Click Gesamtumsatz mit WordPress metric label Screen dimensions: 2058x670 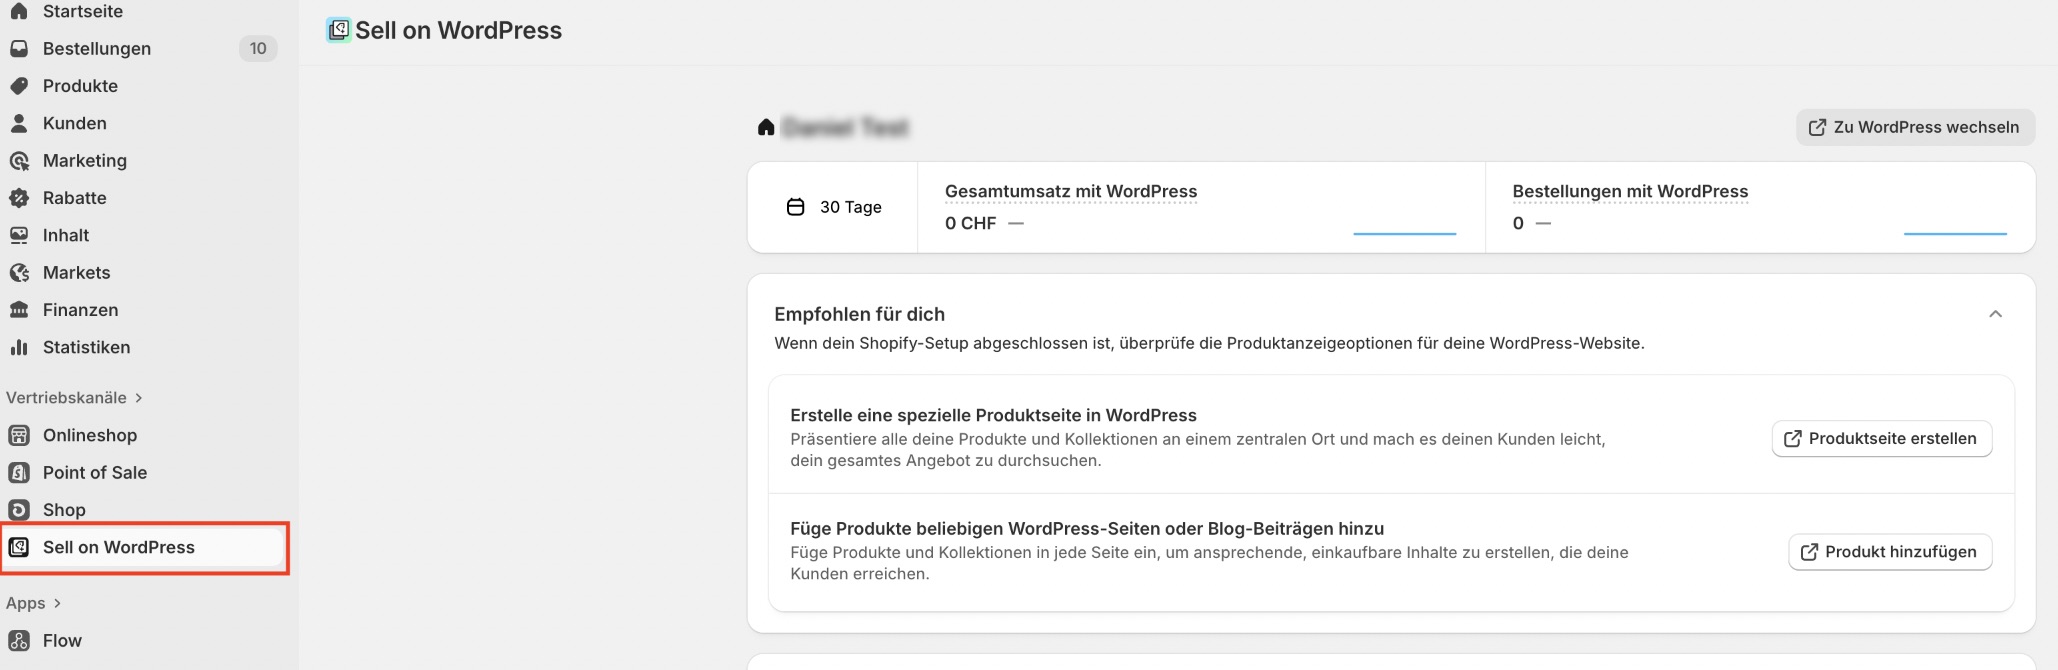pyautogui.click(x=1071, y=191)
